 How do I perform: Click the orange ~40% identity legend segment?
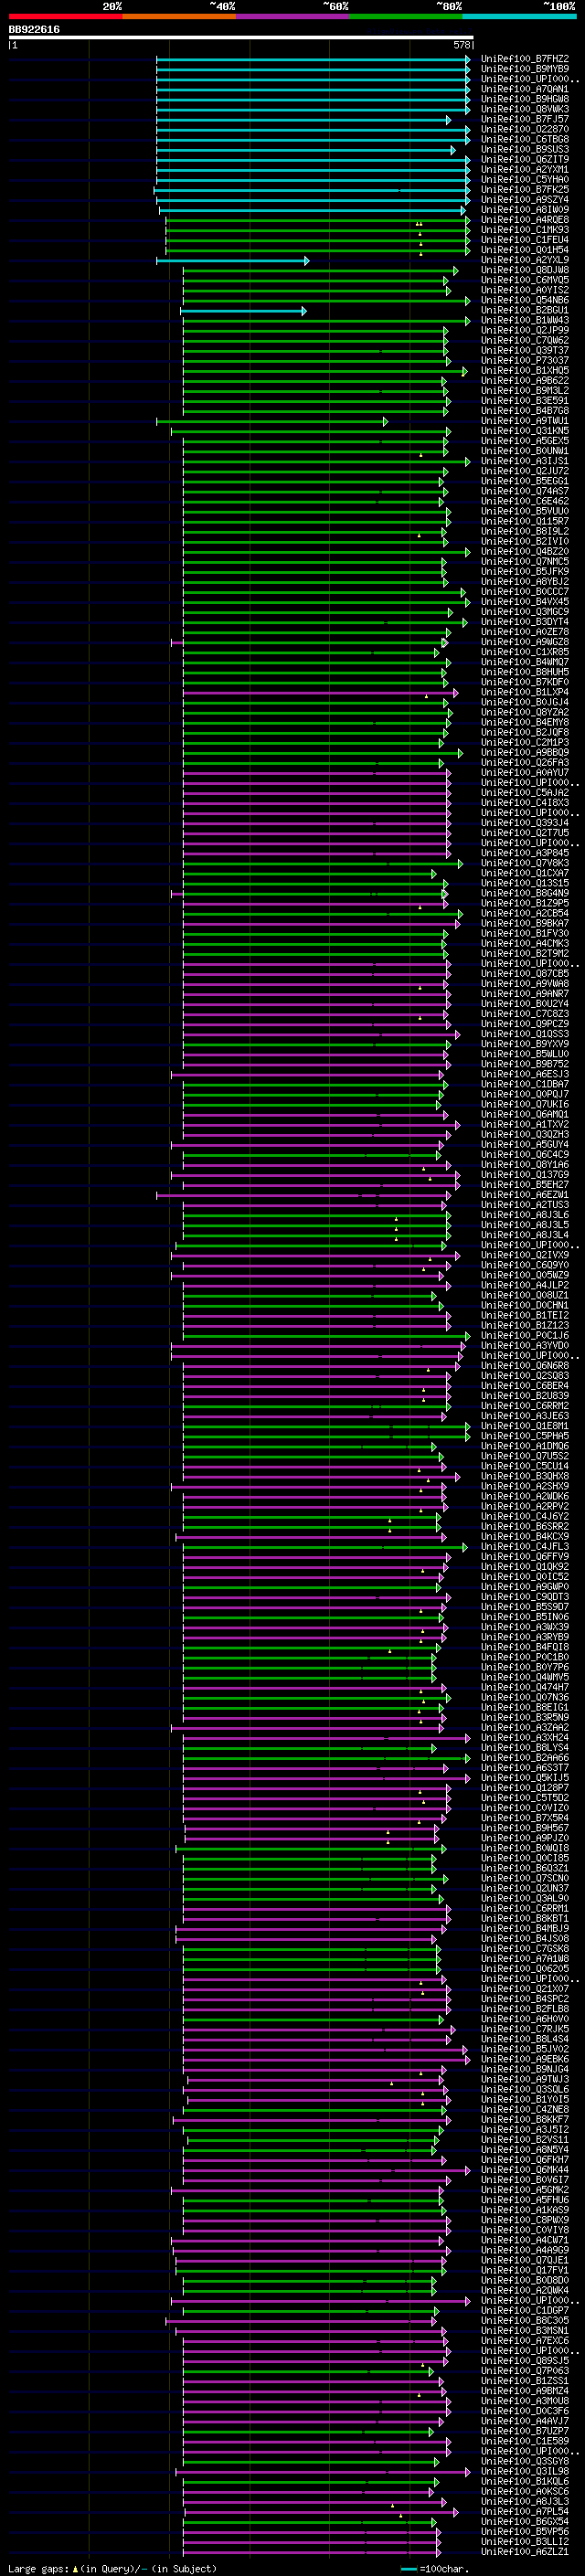point(178,16)
